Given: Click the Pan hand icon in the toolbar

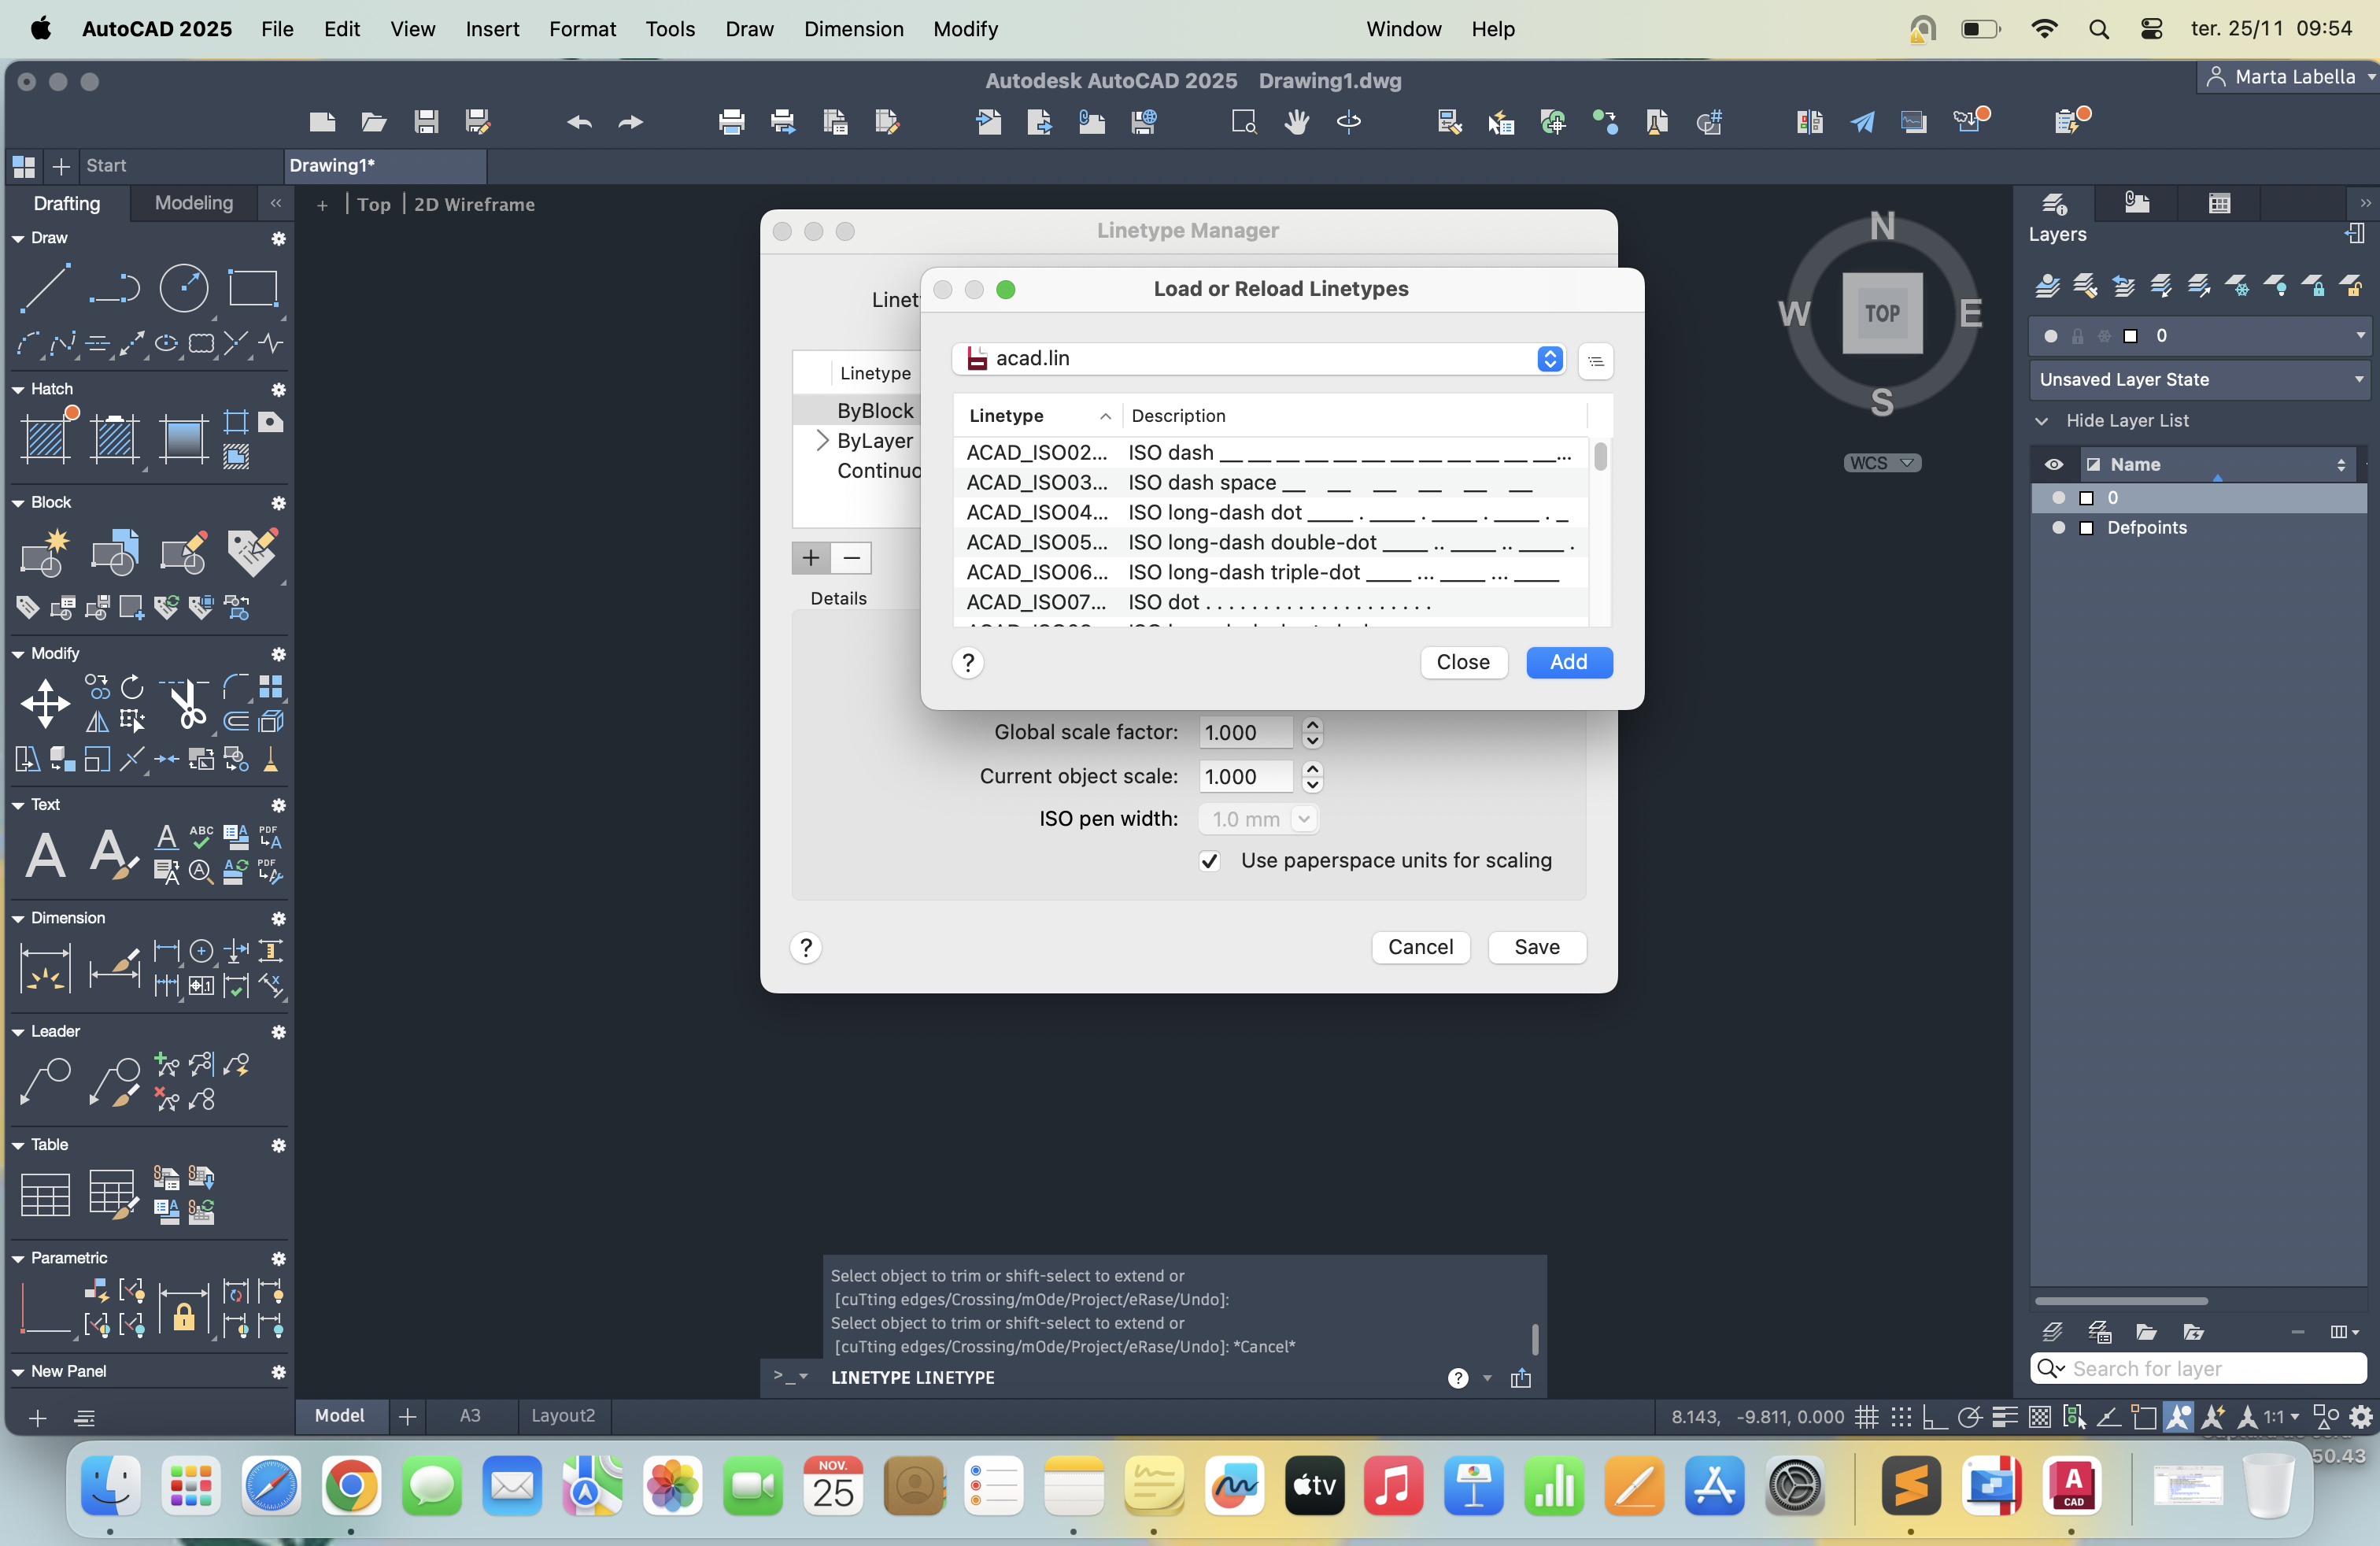Looking at the screenshot, I should click(1297, 122).
